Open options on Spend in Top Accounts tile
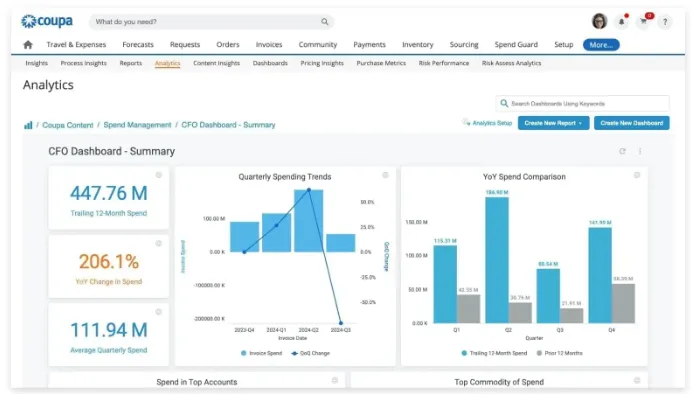 click(x=335, y=380)
